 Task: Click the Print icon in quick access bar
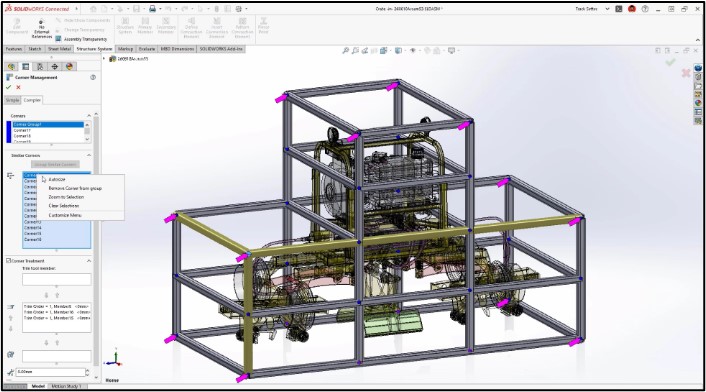tap(153, 9)
